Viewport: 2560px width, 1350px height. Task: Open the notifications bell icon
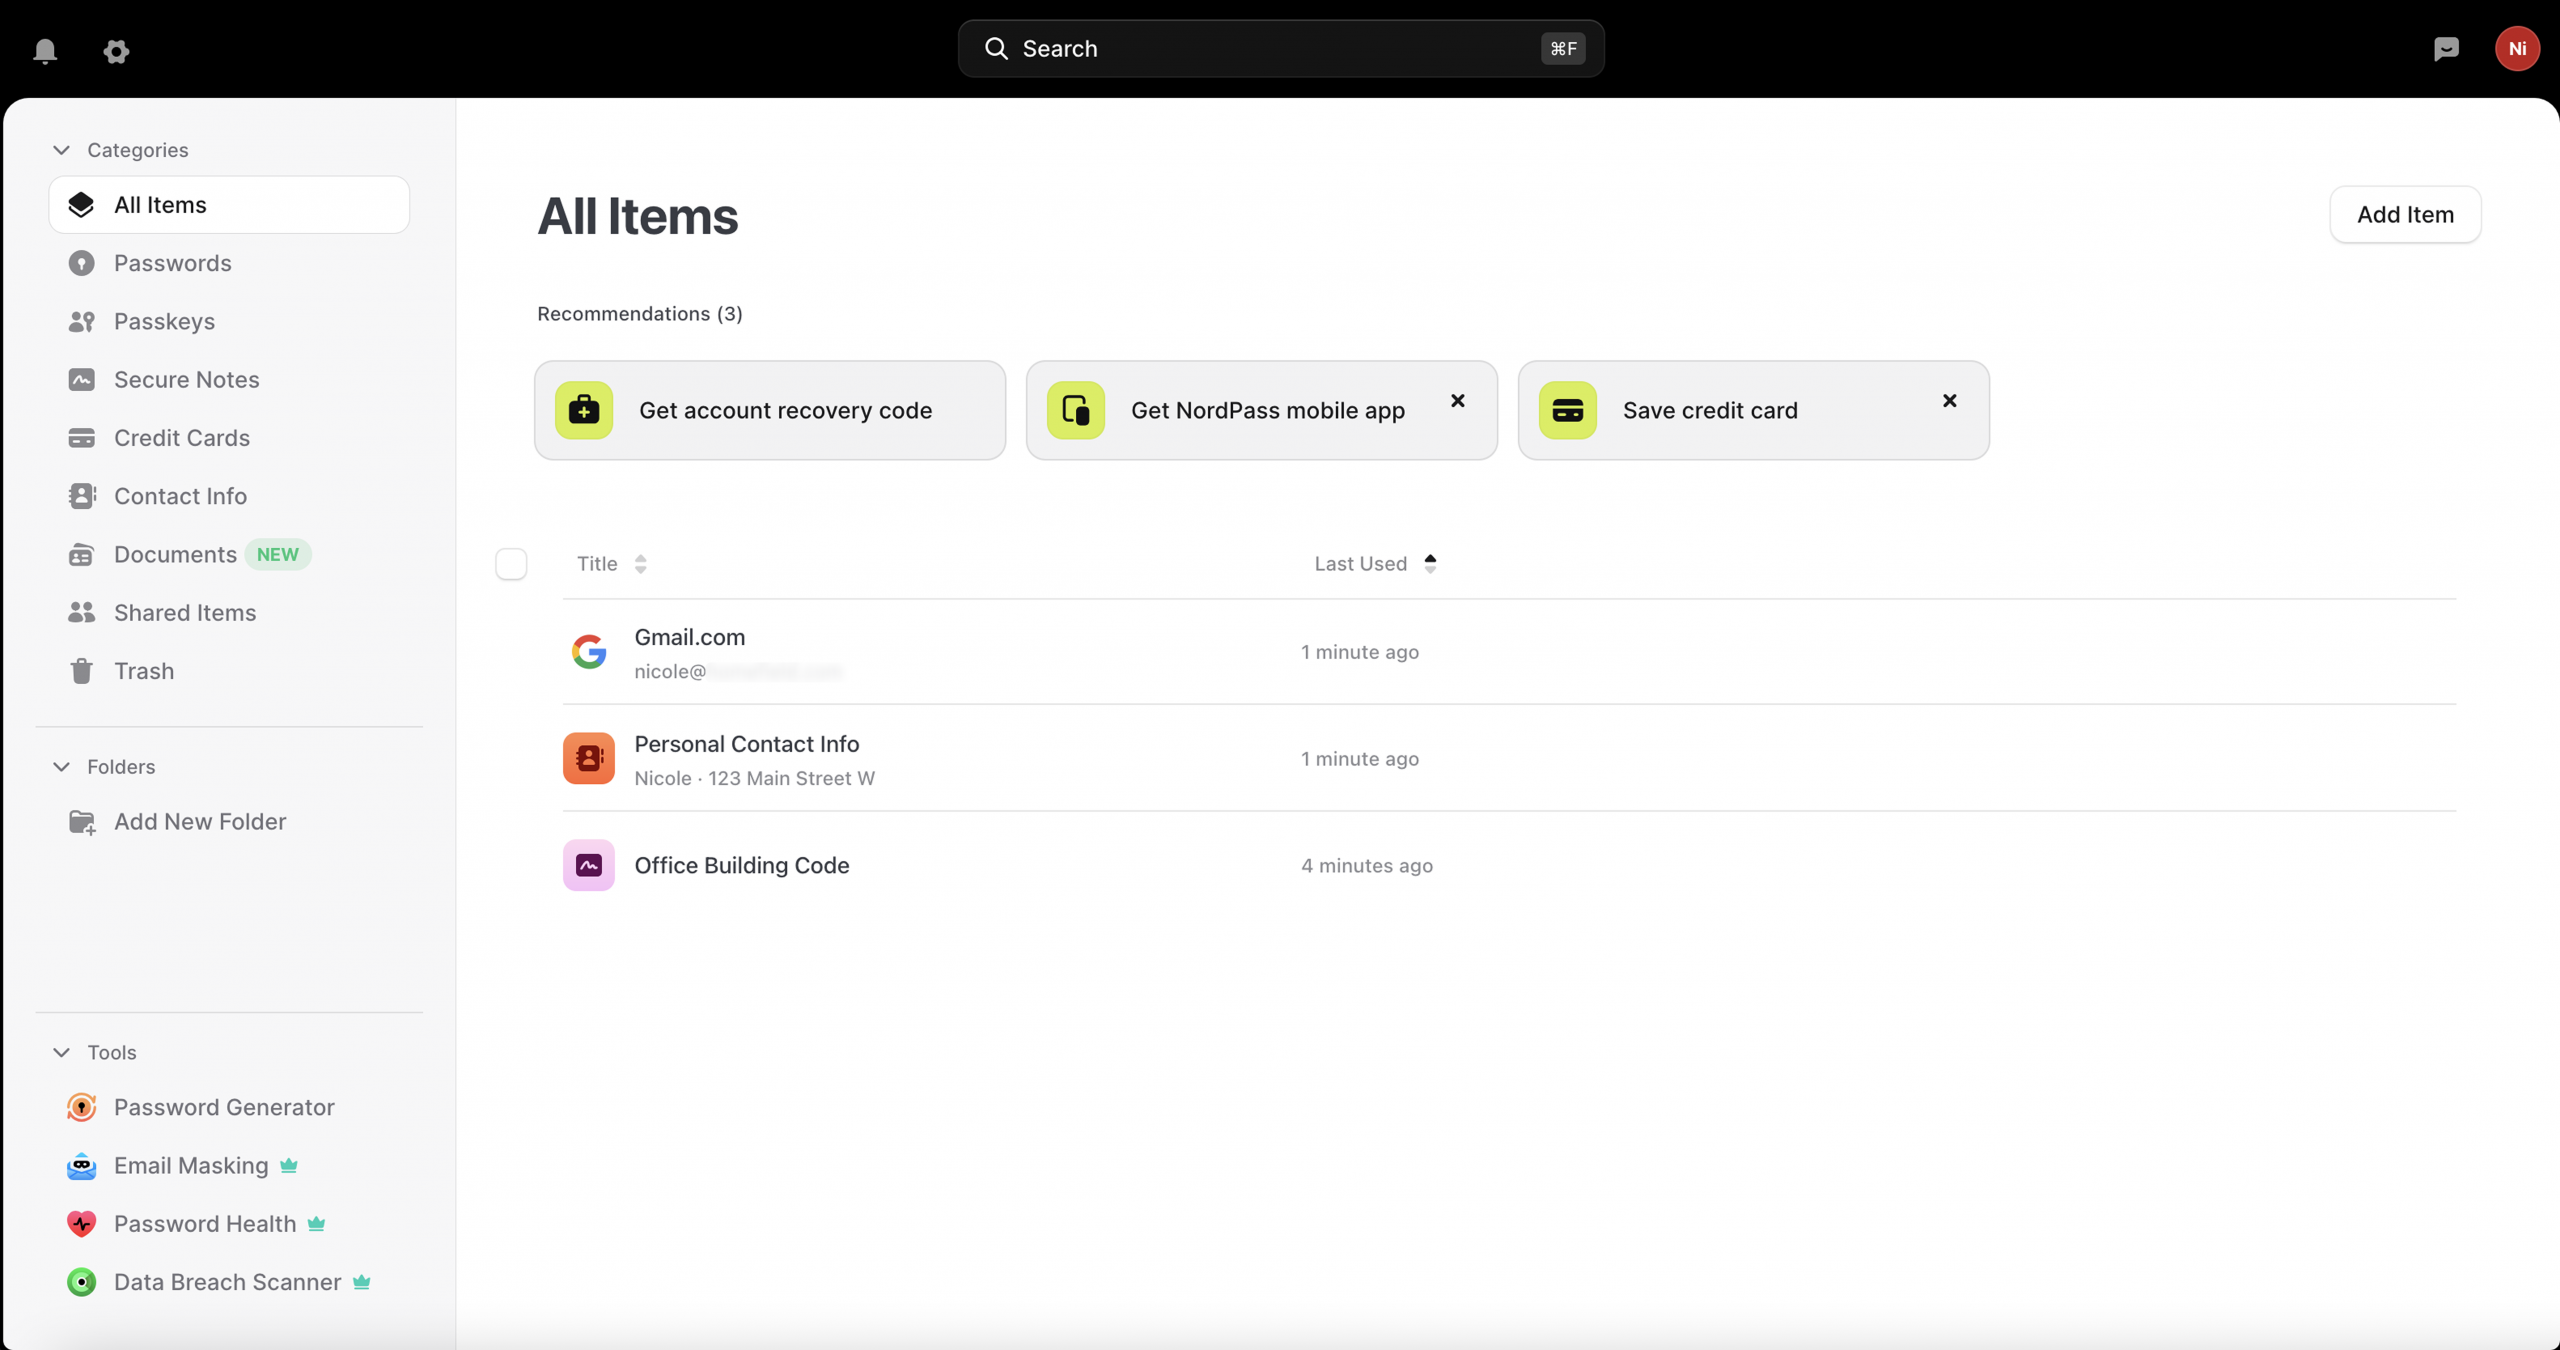(x=45, y=50)
